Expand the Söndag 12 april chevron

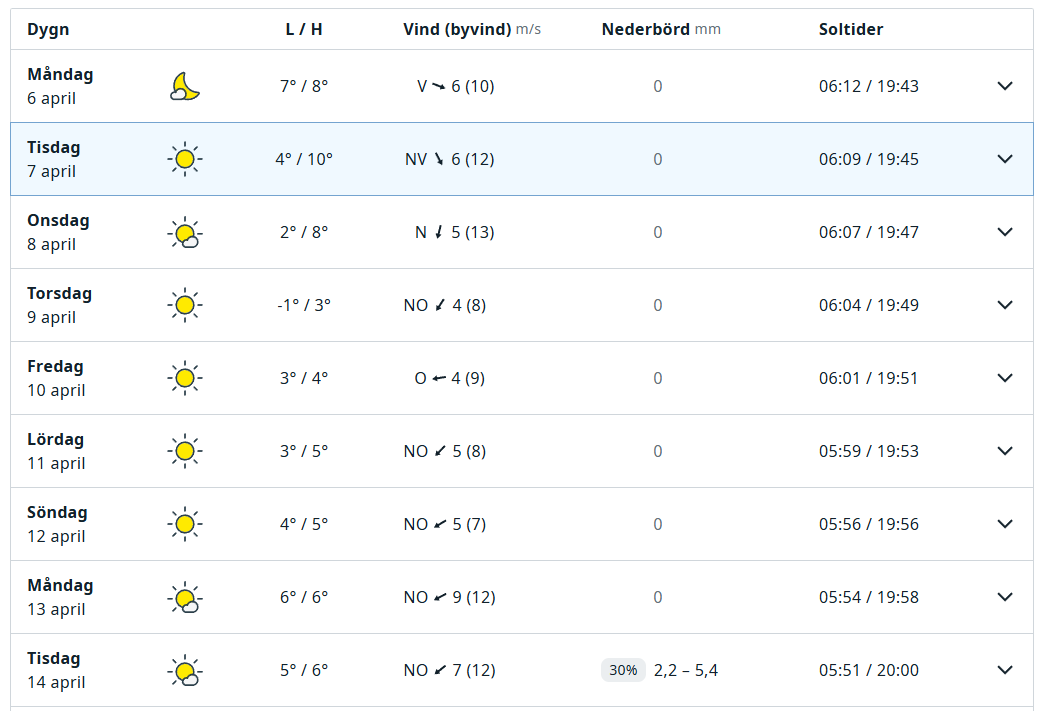1005,524
